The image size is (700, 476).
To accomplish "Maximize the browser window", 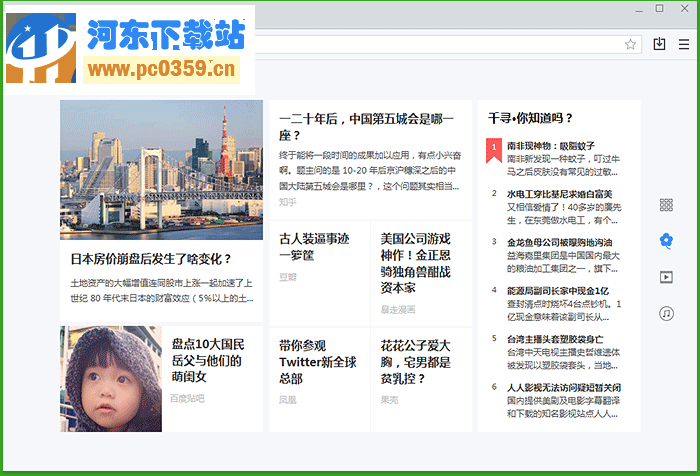I will coord(659,8).
